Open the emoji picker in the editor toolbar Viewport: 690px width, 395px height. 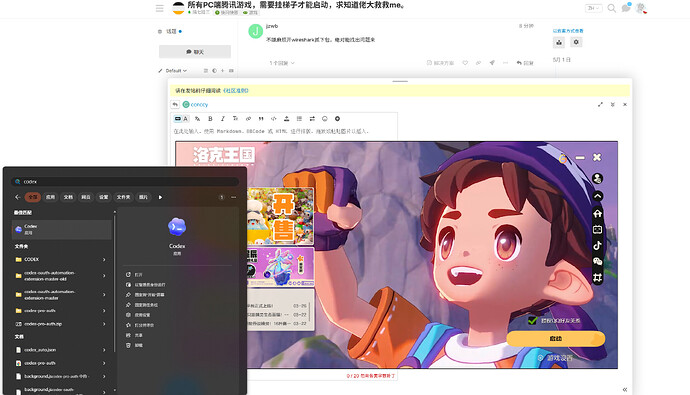[325, 119]
